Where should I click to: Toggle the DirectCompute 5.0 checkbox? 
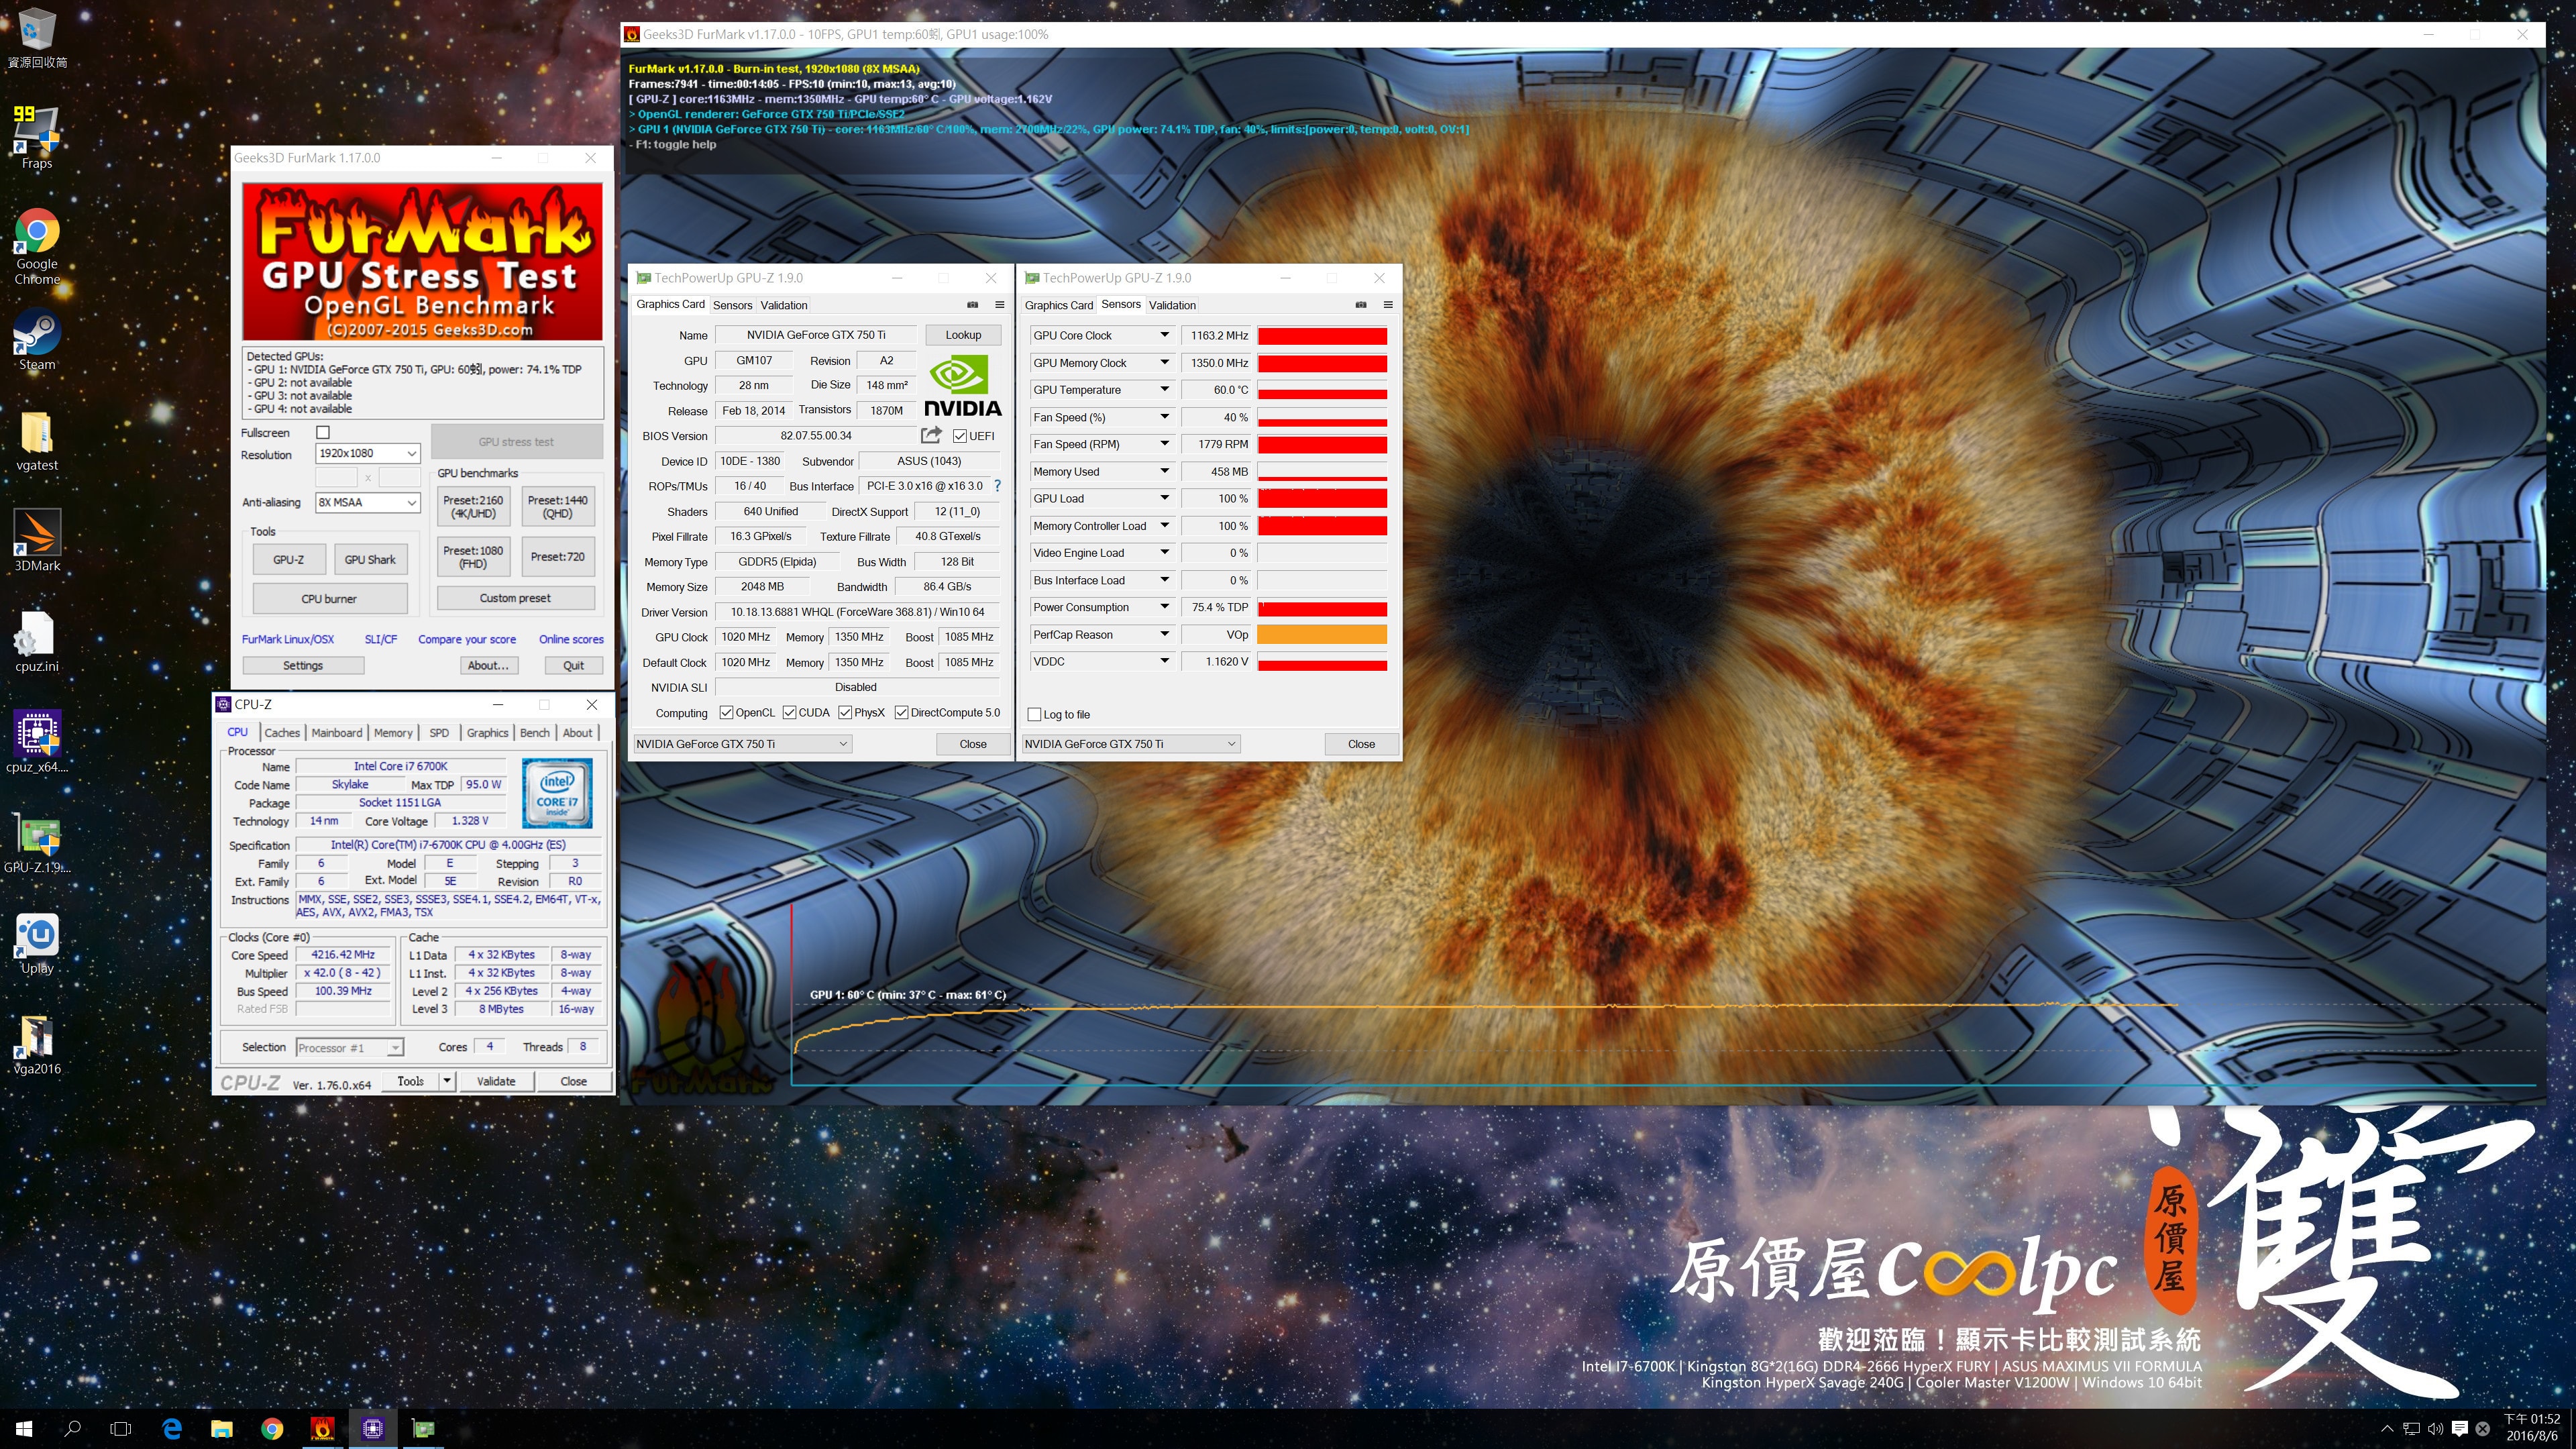pyautogui.click(x=902, y=713)
